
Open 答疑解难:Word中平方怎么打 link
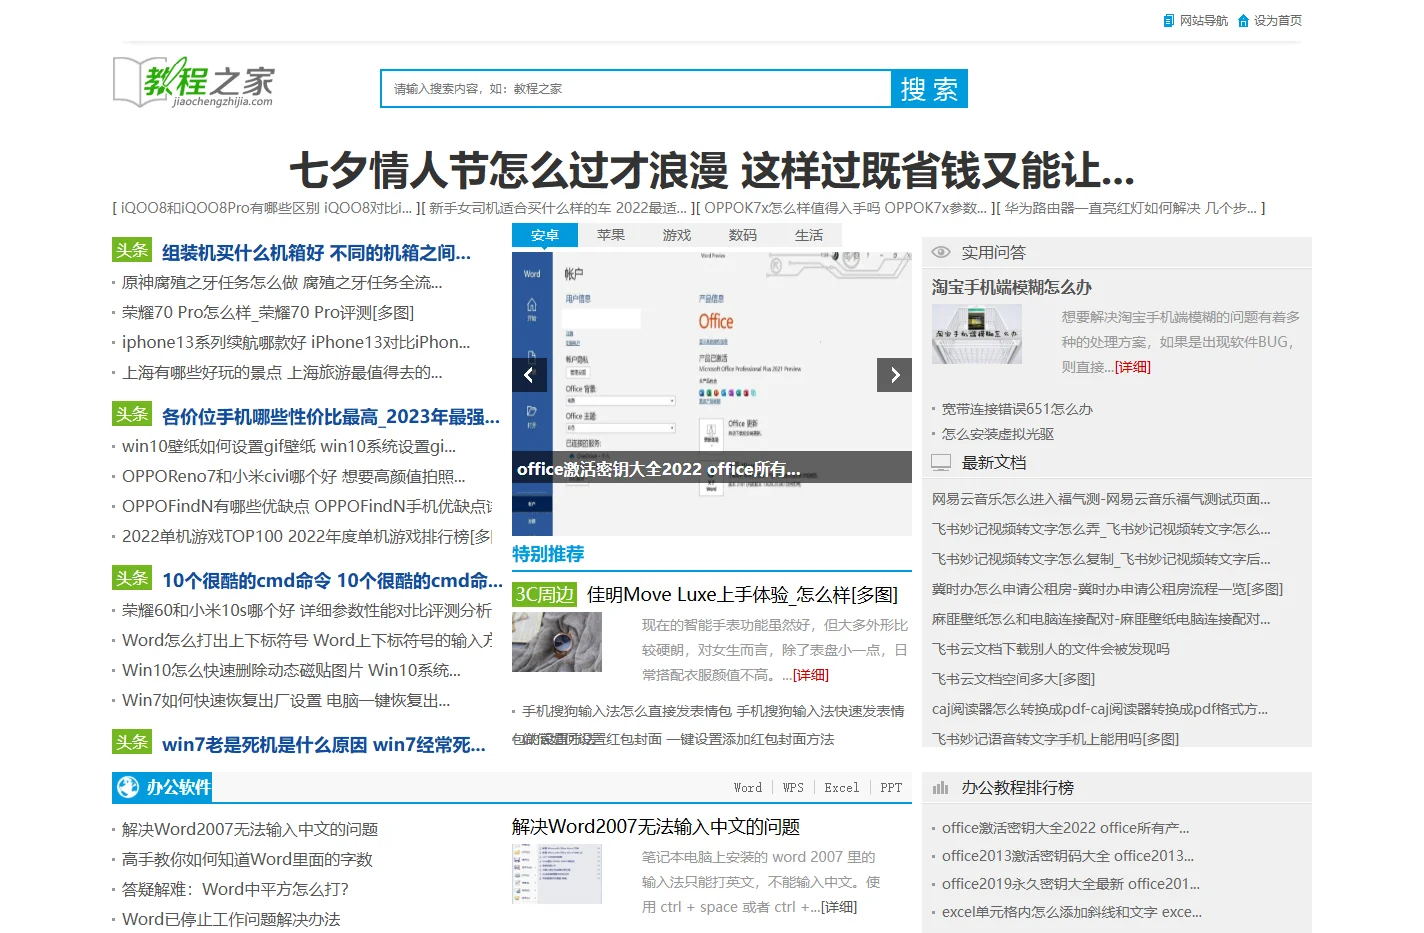click(x=235, y=889)
